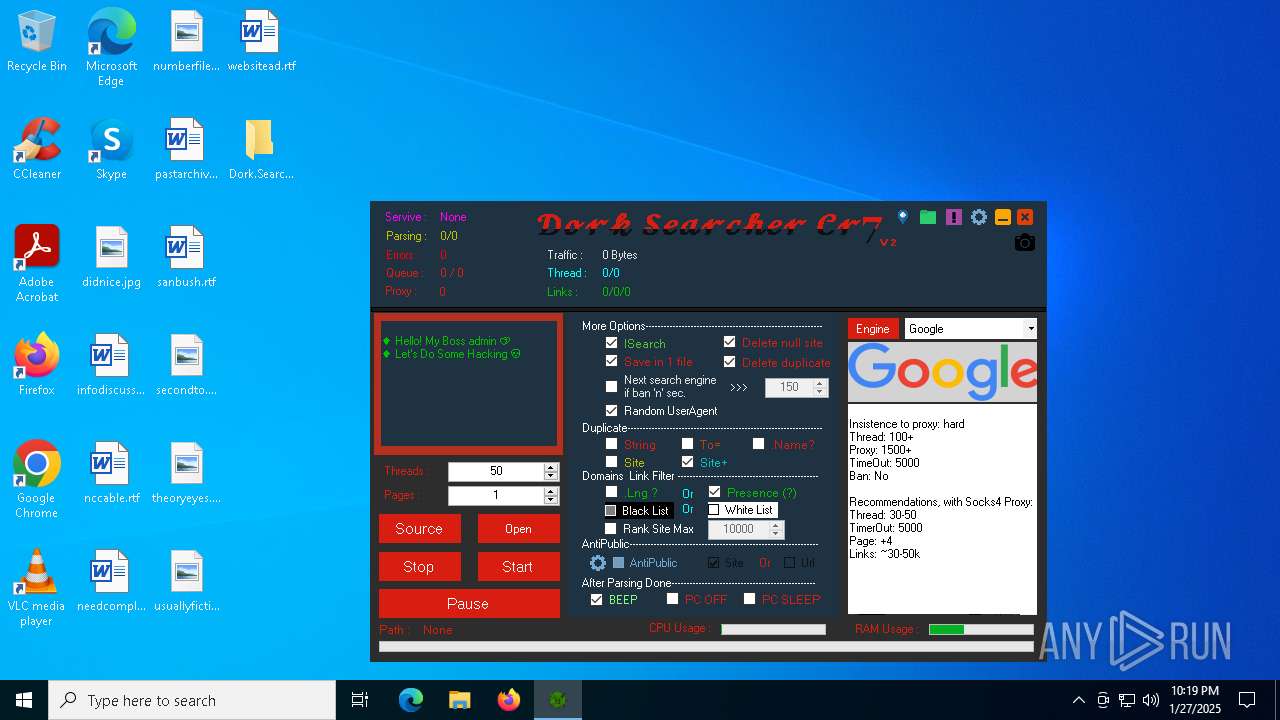Toggle Save in 1 file checkbox
Image resolution: width=1280 pixels, height=720 pixels.
pos(611,362)
